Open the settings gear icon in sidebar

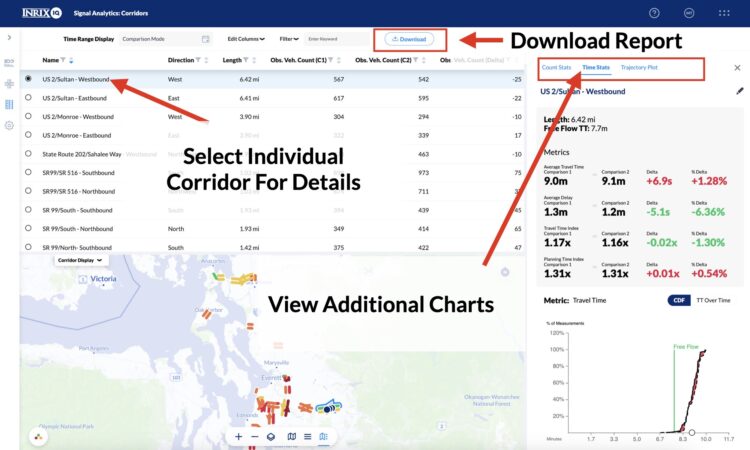(x=9, y=125)
